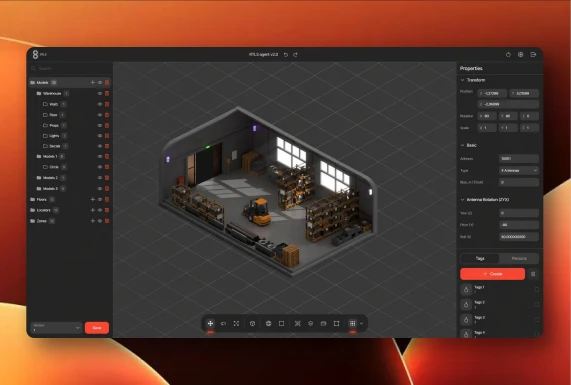Open the chevron dropdown next to grid icon
The height and width of the screenshot is (385, 571).
click(x=362, y=323)
